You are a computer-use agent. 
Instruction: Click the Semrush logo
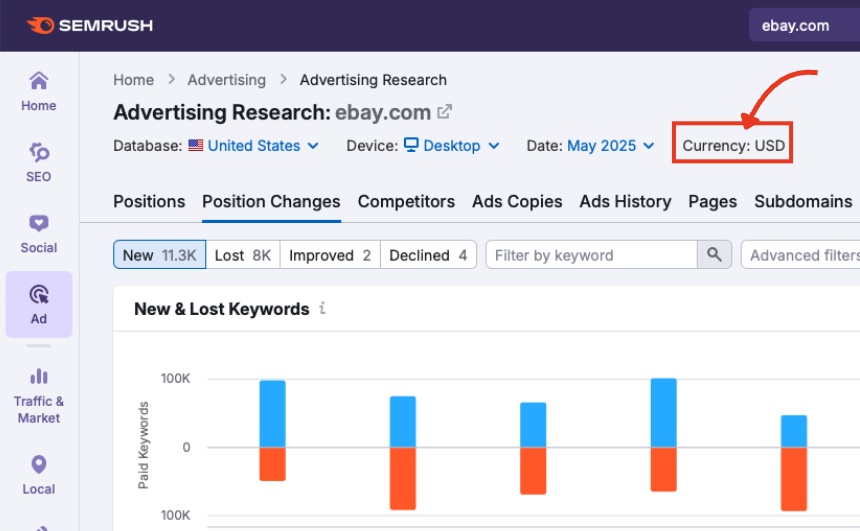[91, 25]
